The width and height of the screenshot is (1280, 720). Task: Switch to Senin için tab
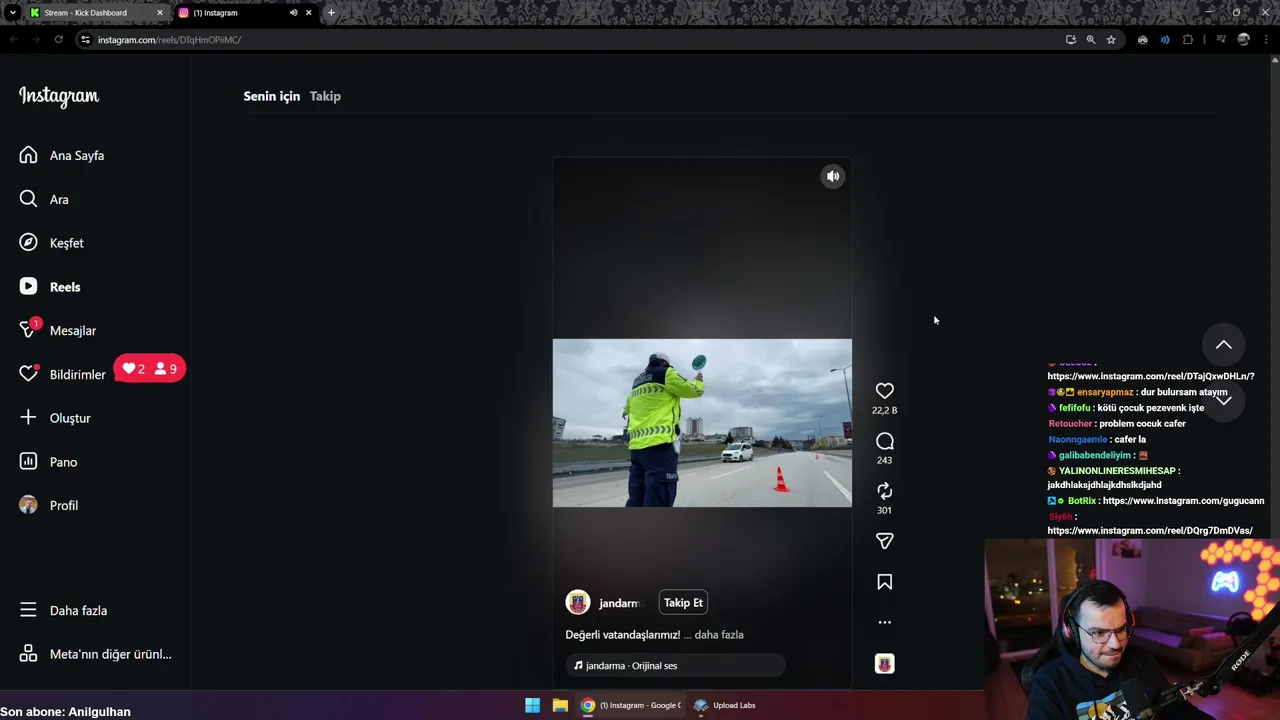(271, 96)
